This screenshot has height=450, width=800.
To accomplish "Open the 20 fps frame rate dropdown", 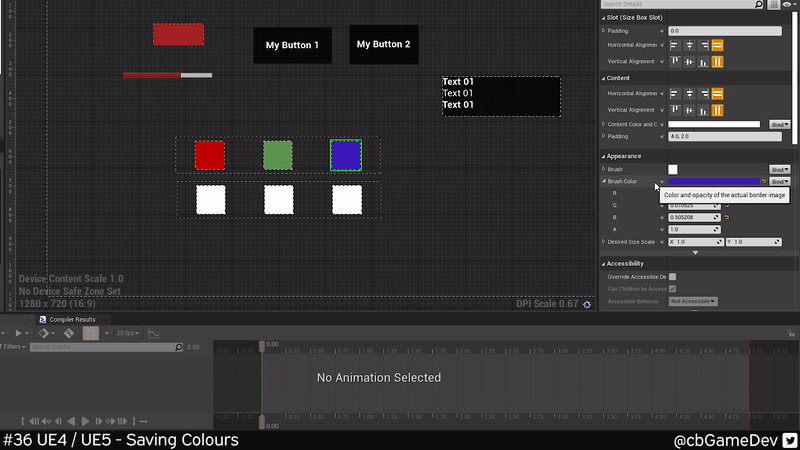I will click(126, 333).
